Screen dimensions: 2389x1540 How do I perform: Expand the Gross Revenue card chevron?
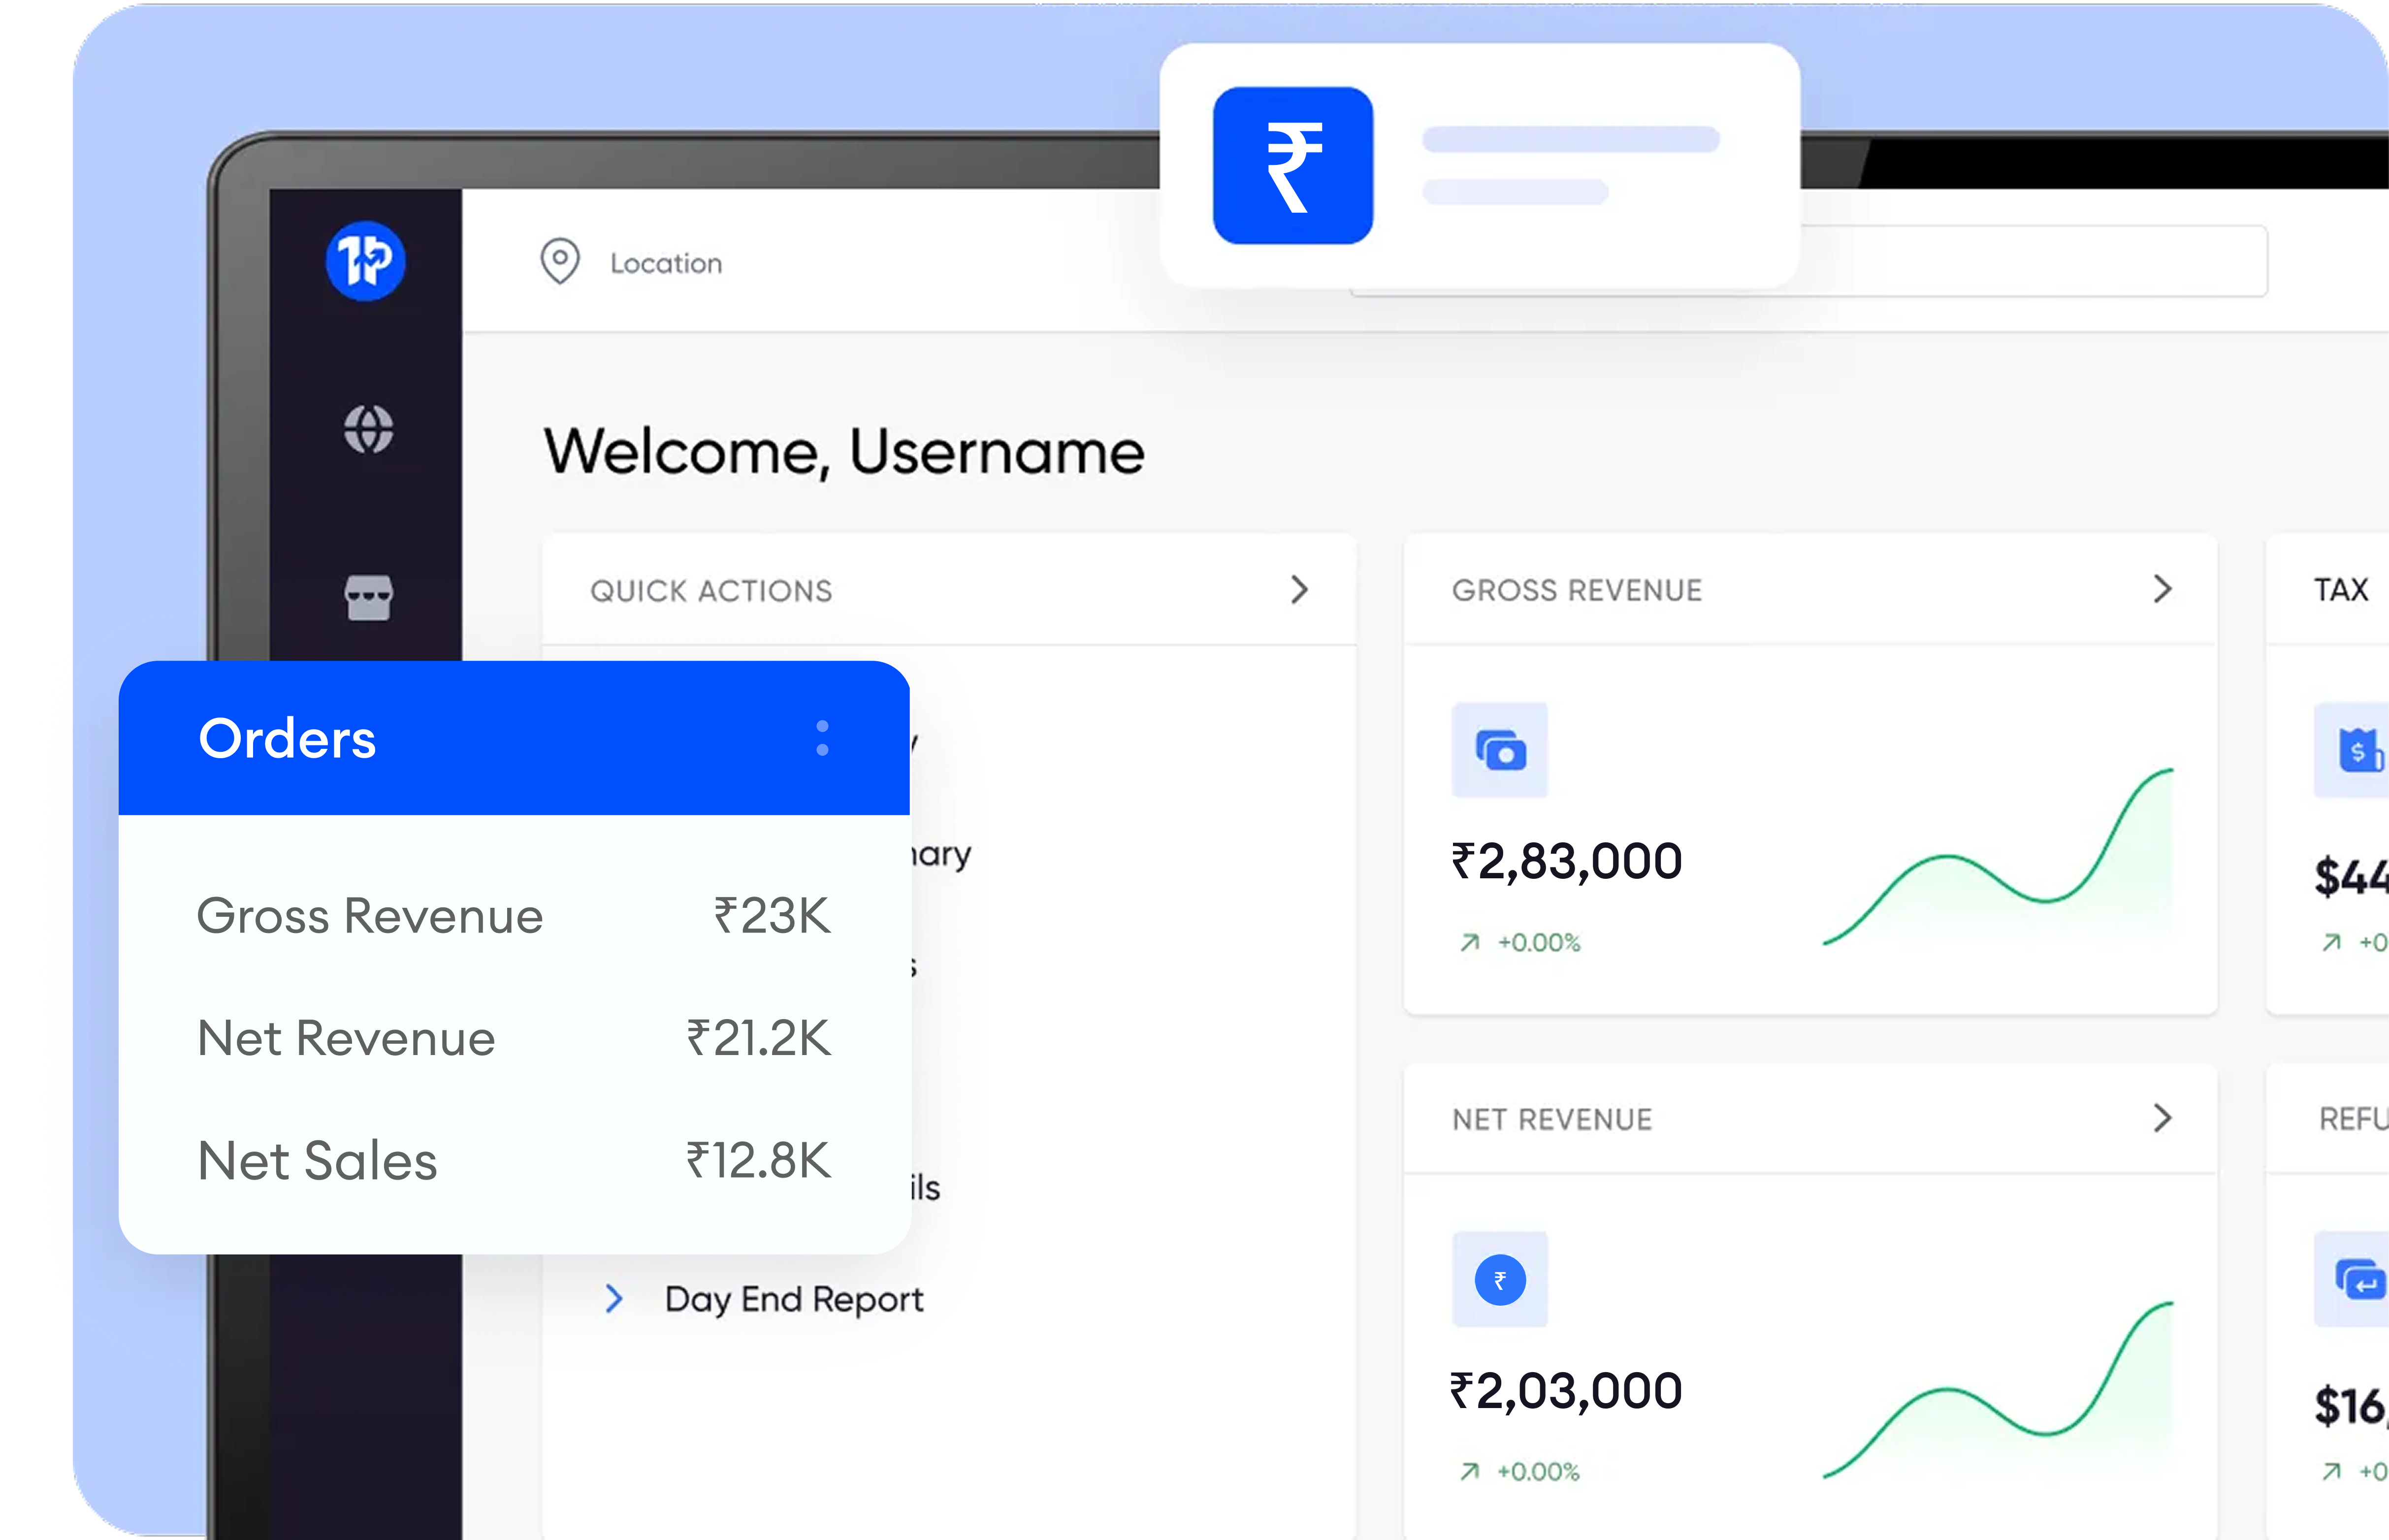(x=2162, y=589)
